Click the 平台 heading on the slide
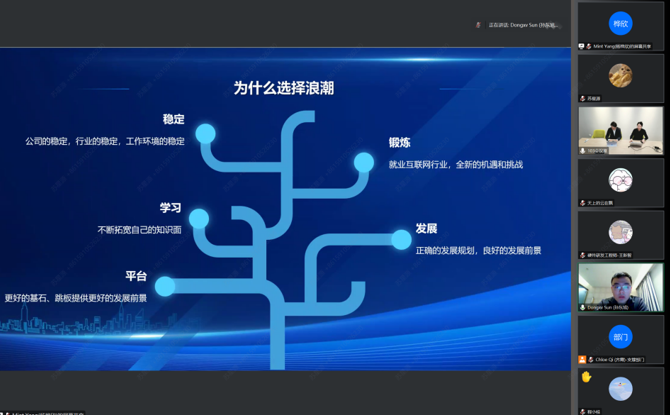This screenshot has height=415, width=670. tap(136, 276)
